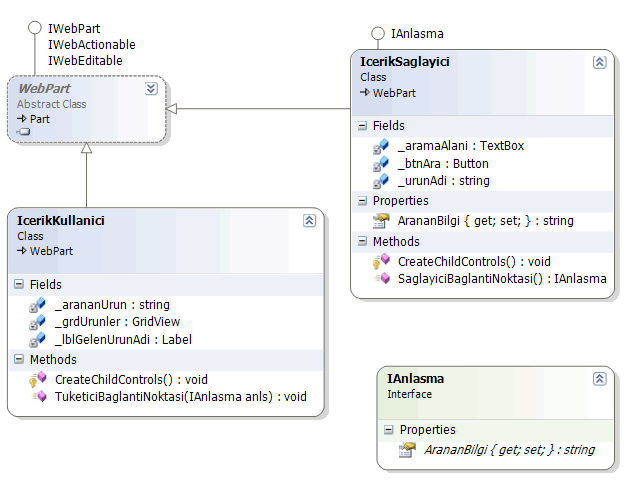Click the _btnAra field icon
The image size is (630, 486).
[x=380, y=164]
